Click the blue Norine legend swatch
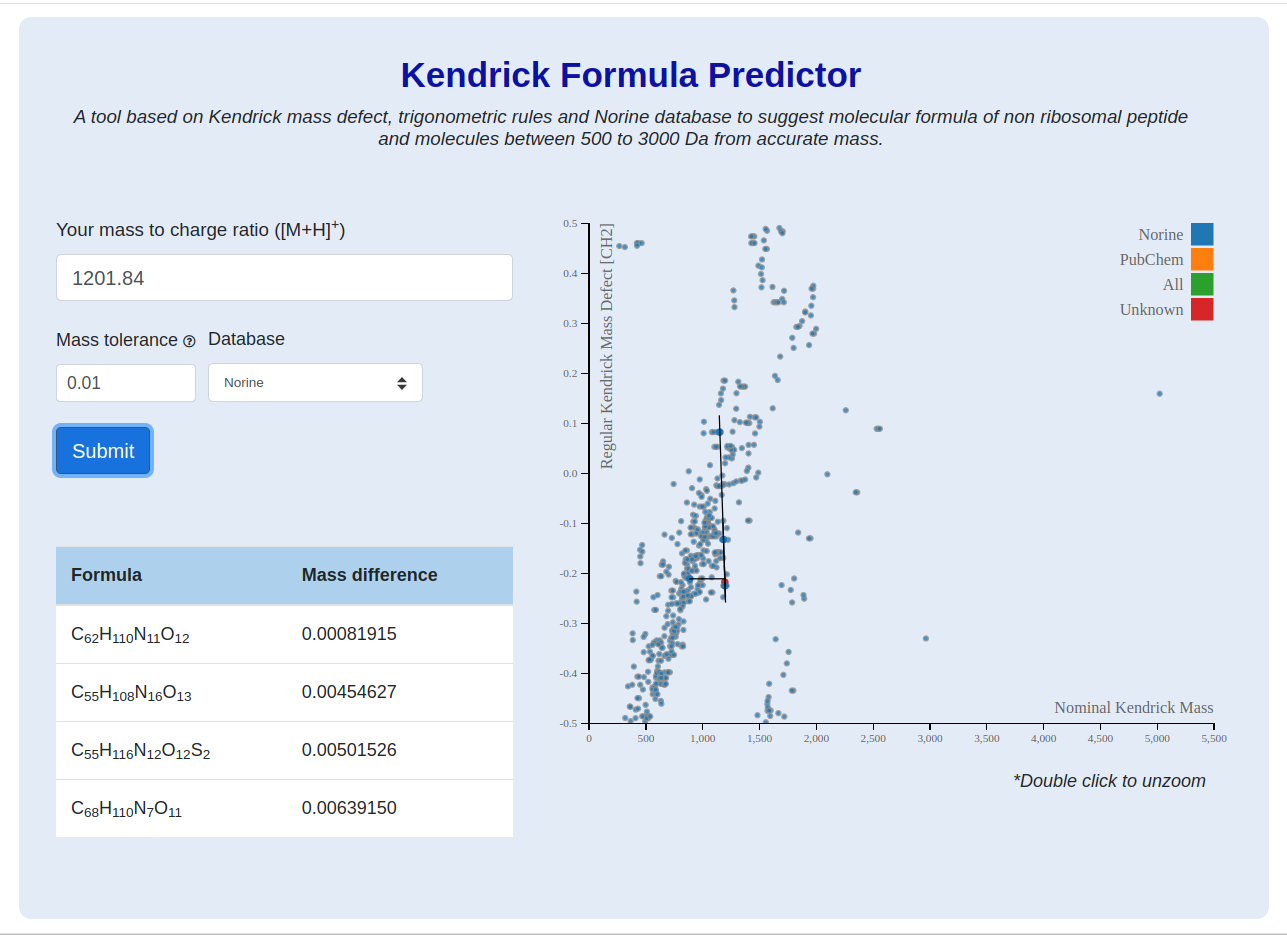Image resolution: width=1287 pixels, height=935 pixels. (1202, 235)
